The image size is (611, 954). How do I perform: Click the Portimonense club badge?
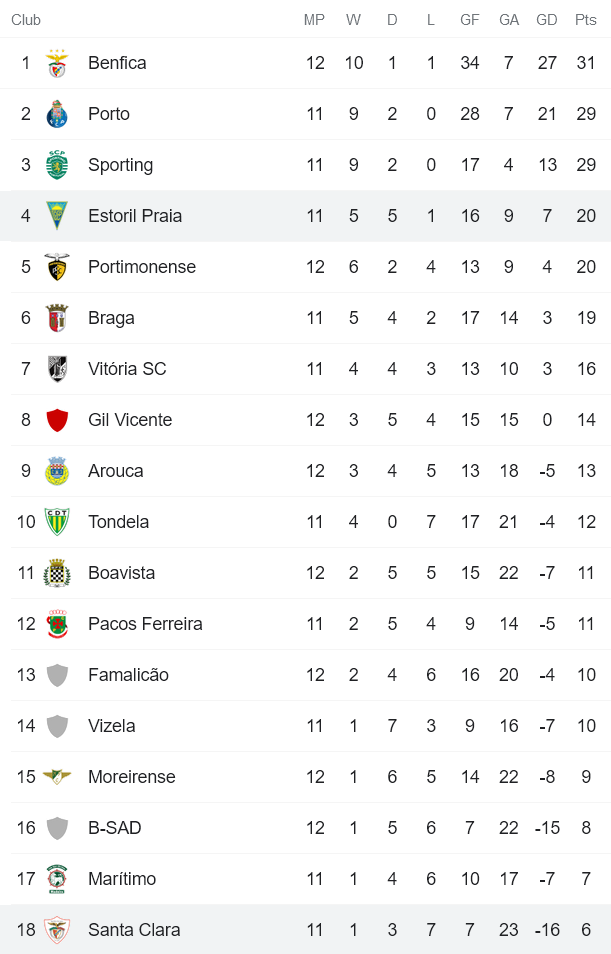point(57,267)
